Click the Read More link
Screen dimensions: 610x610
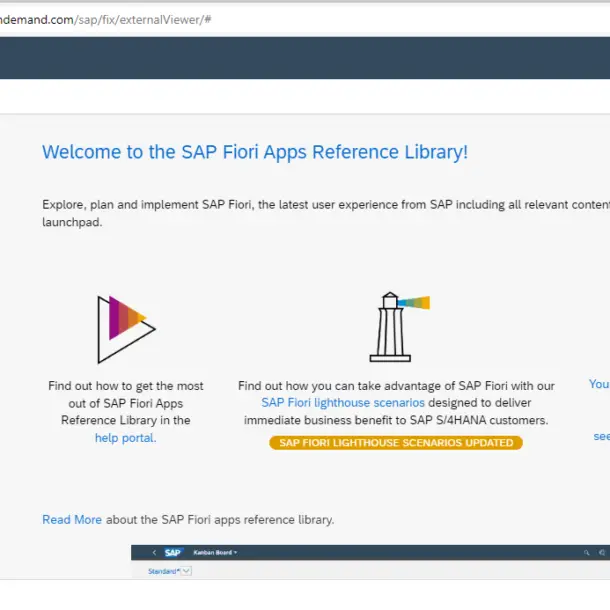72,520
